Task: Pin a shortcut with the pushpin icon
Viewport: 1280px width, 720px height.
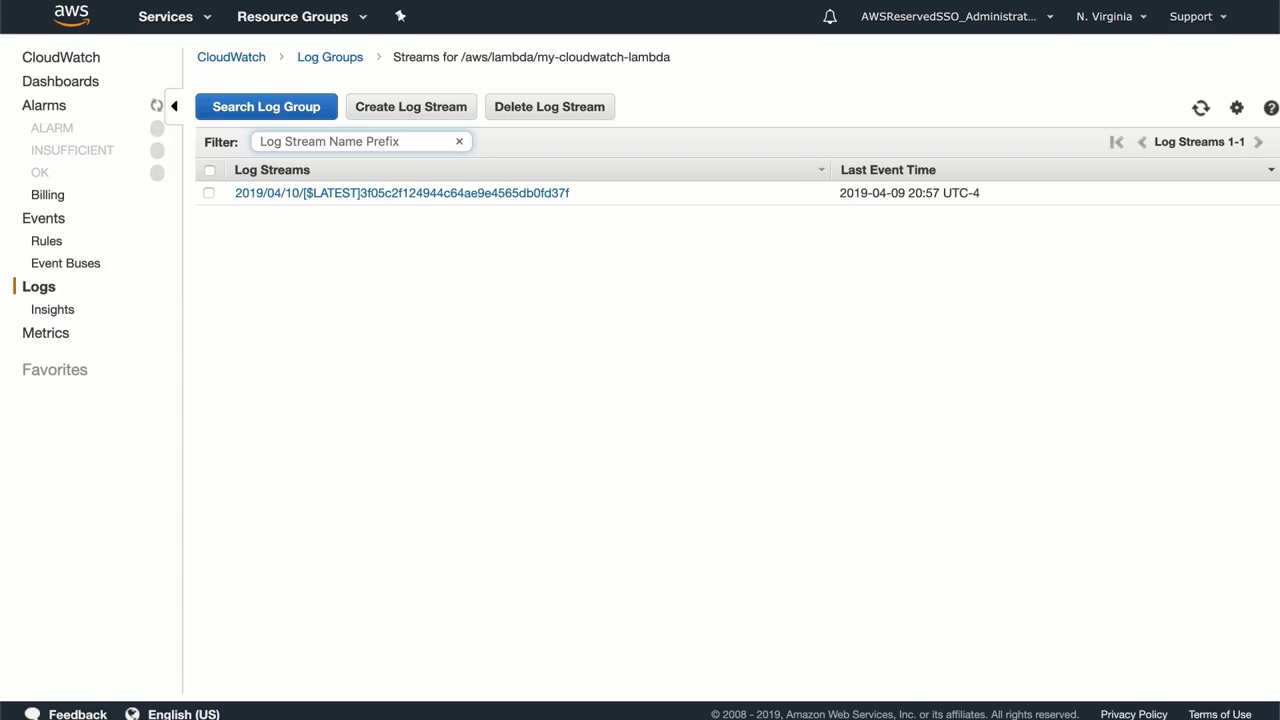Action: point(400,16)
